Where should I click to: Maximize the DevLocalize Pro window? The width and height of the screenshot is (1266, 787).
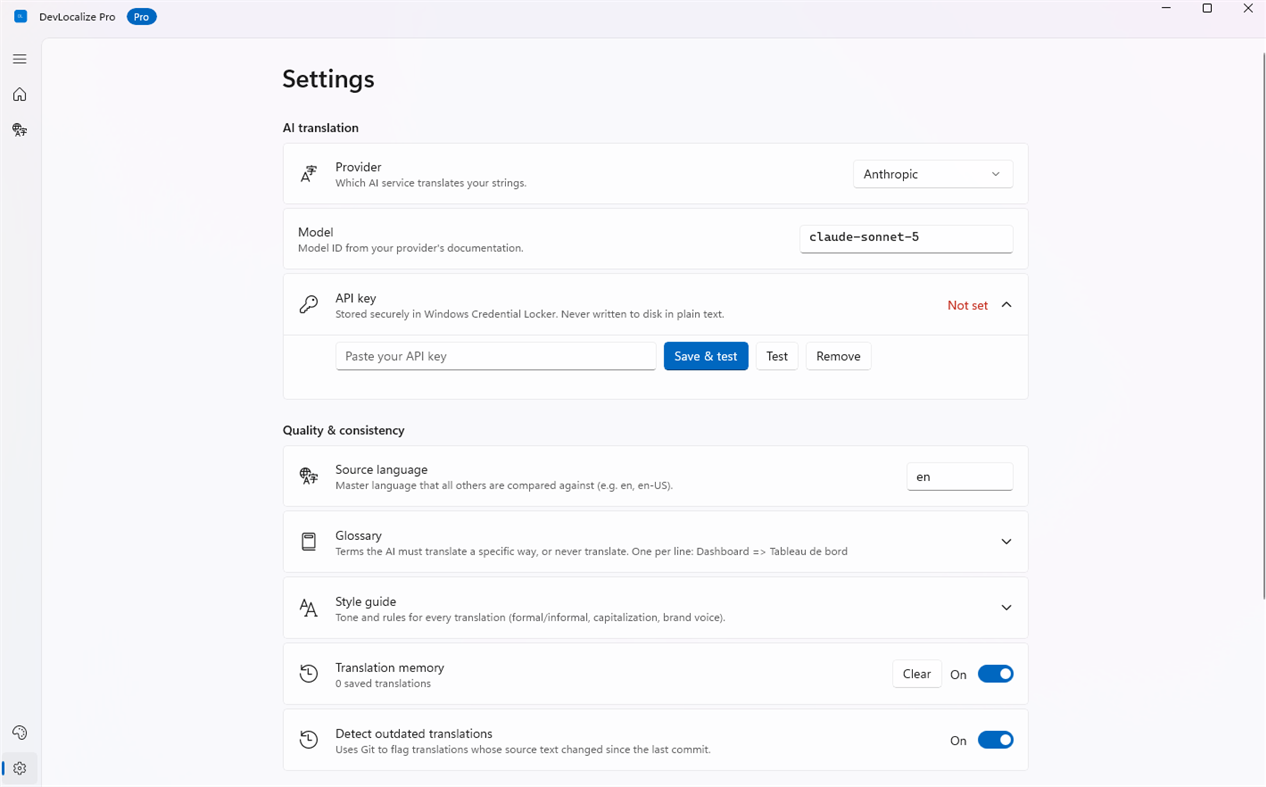tap(1207, 9)
